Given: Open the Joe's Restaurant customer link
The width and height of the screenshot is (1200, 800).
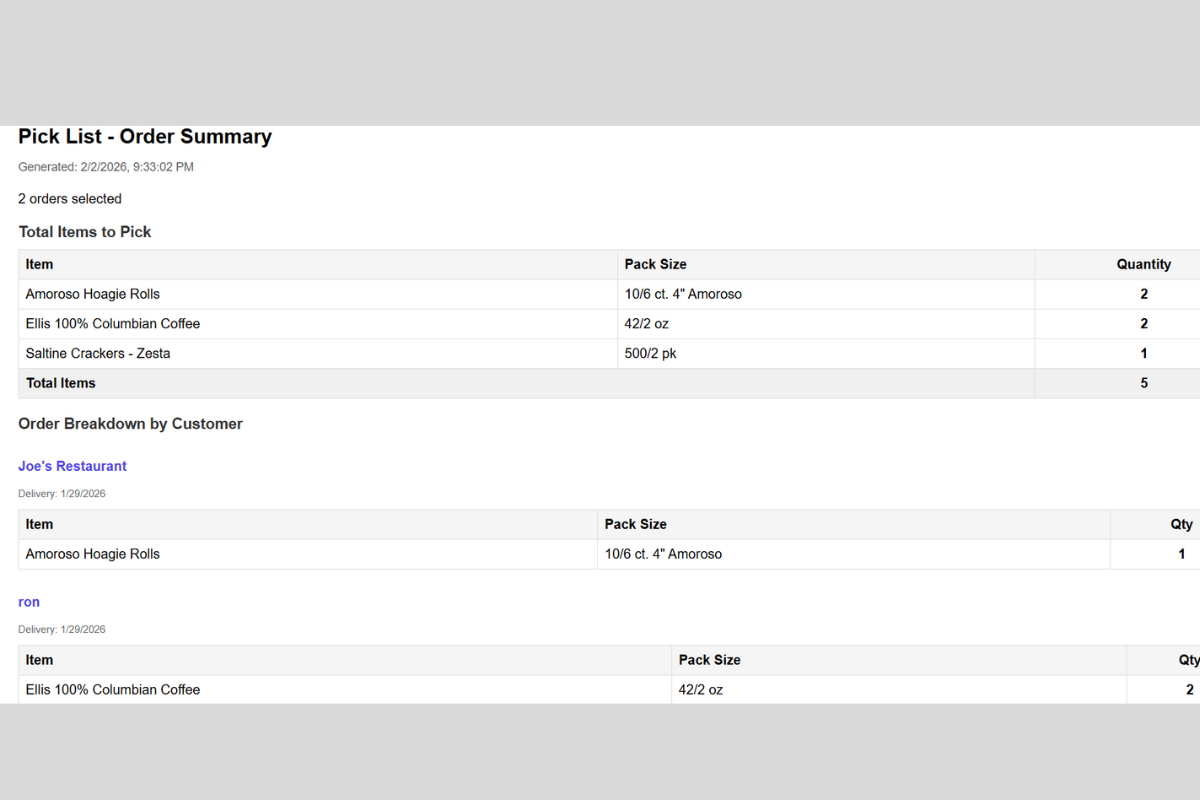Looking at the screenshot, I should [x=72, y=466].
